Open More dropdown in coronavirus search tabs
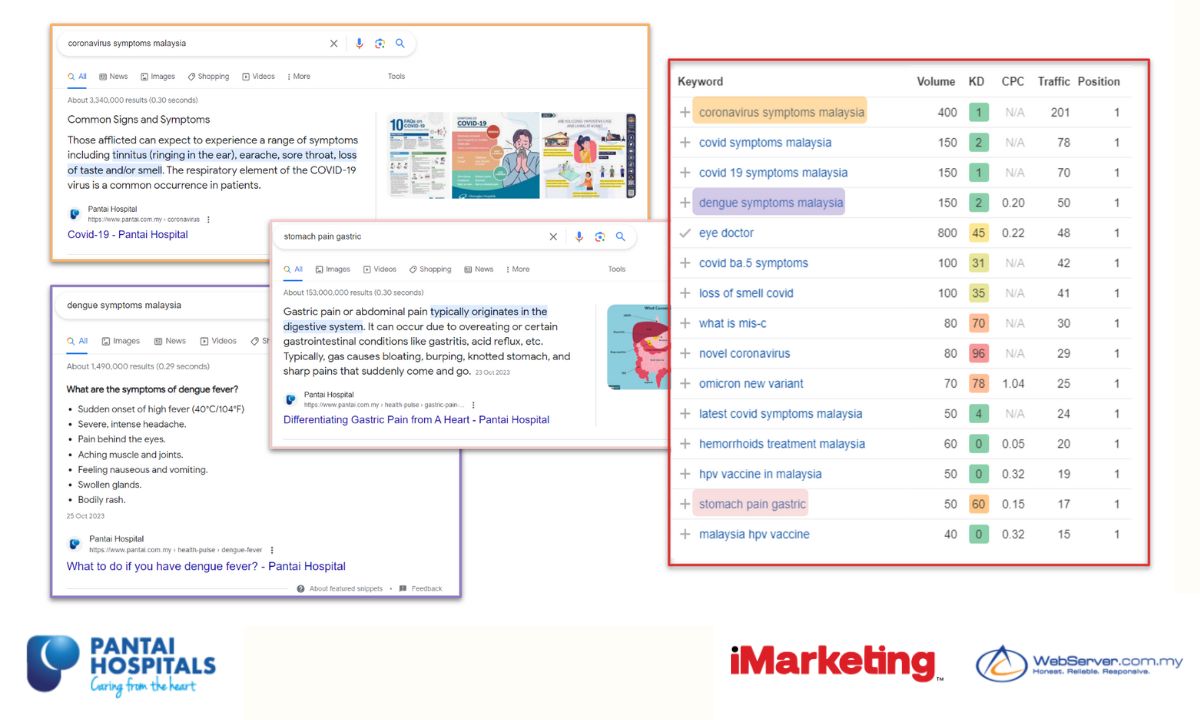Viewport: 1200px width, 720px height. [x=299, y=76]
